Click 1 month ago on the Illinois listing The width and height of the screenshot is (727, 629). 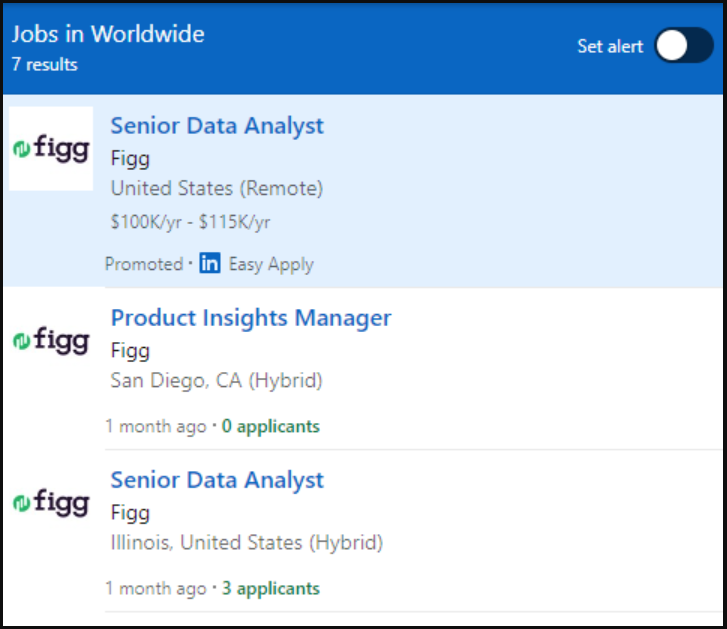click(x=156, y=589)
